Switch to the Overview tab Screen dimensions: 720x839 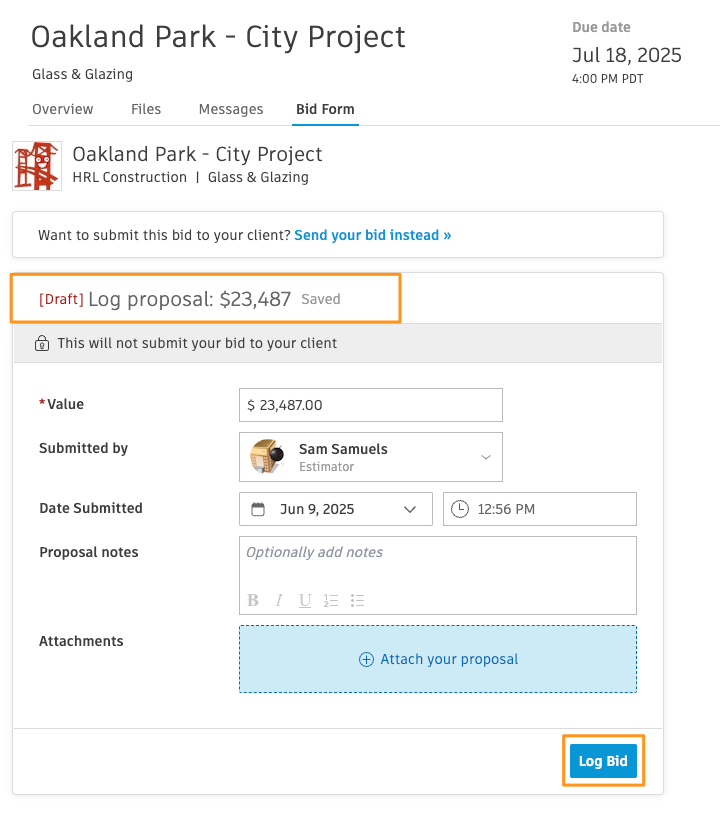[63, 109]
